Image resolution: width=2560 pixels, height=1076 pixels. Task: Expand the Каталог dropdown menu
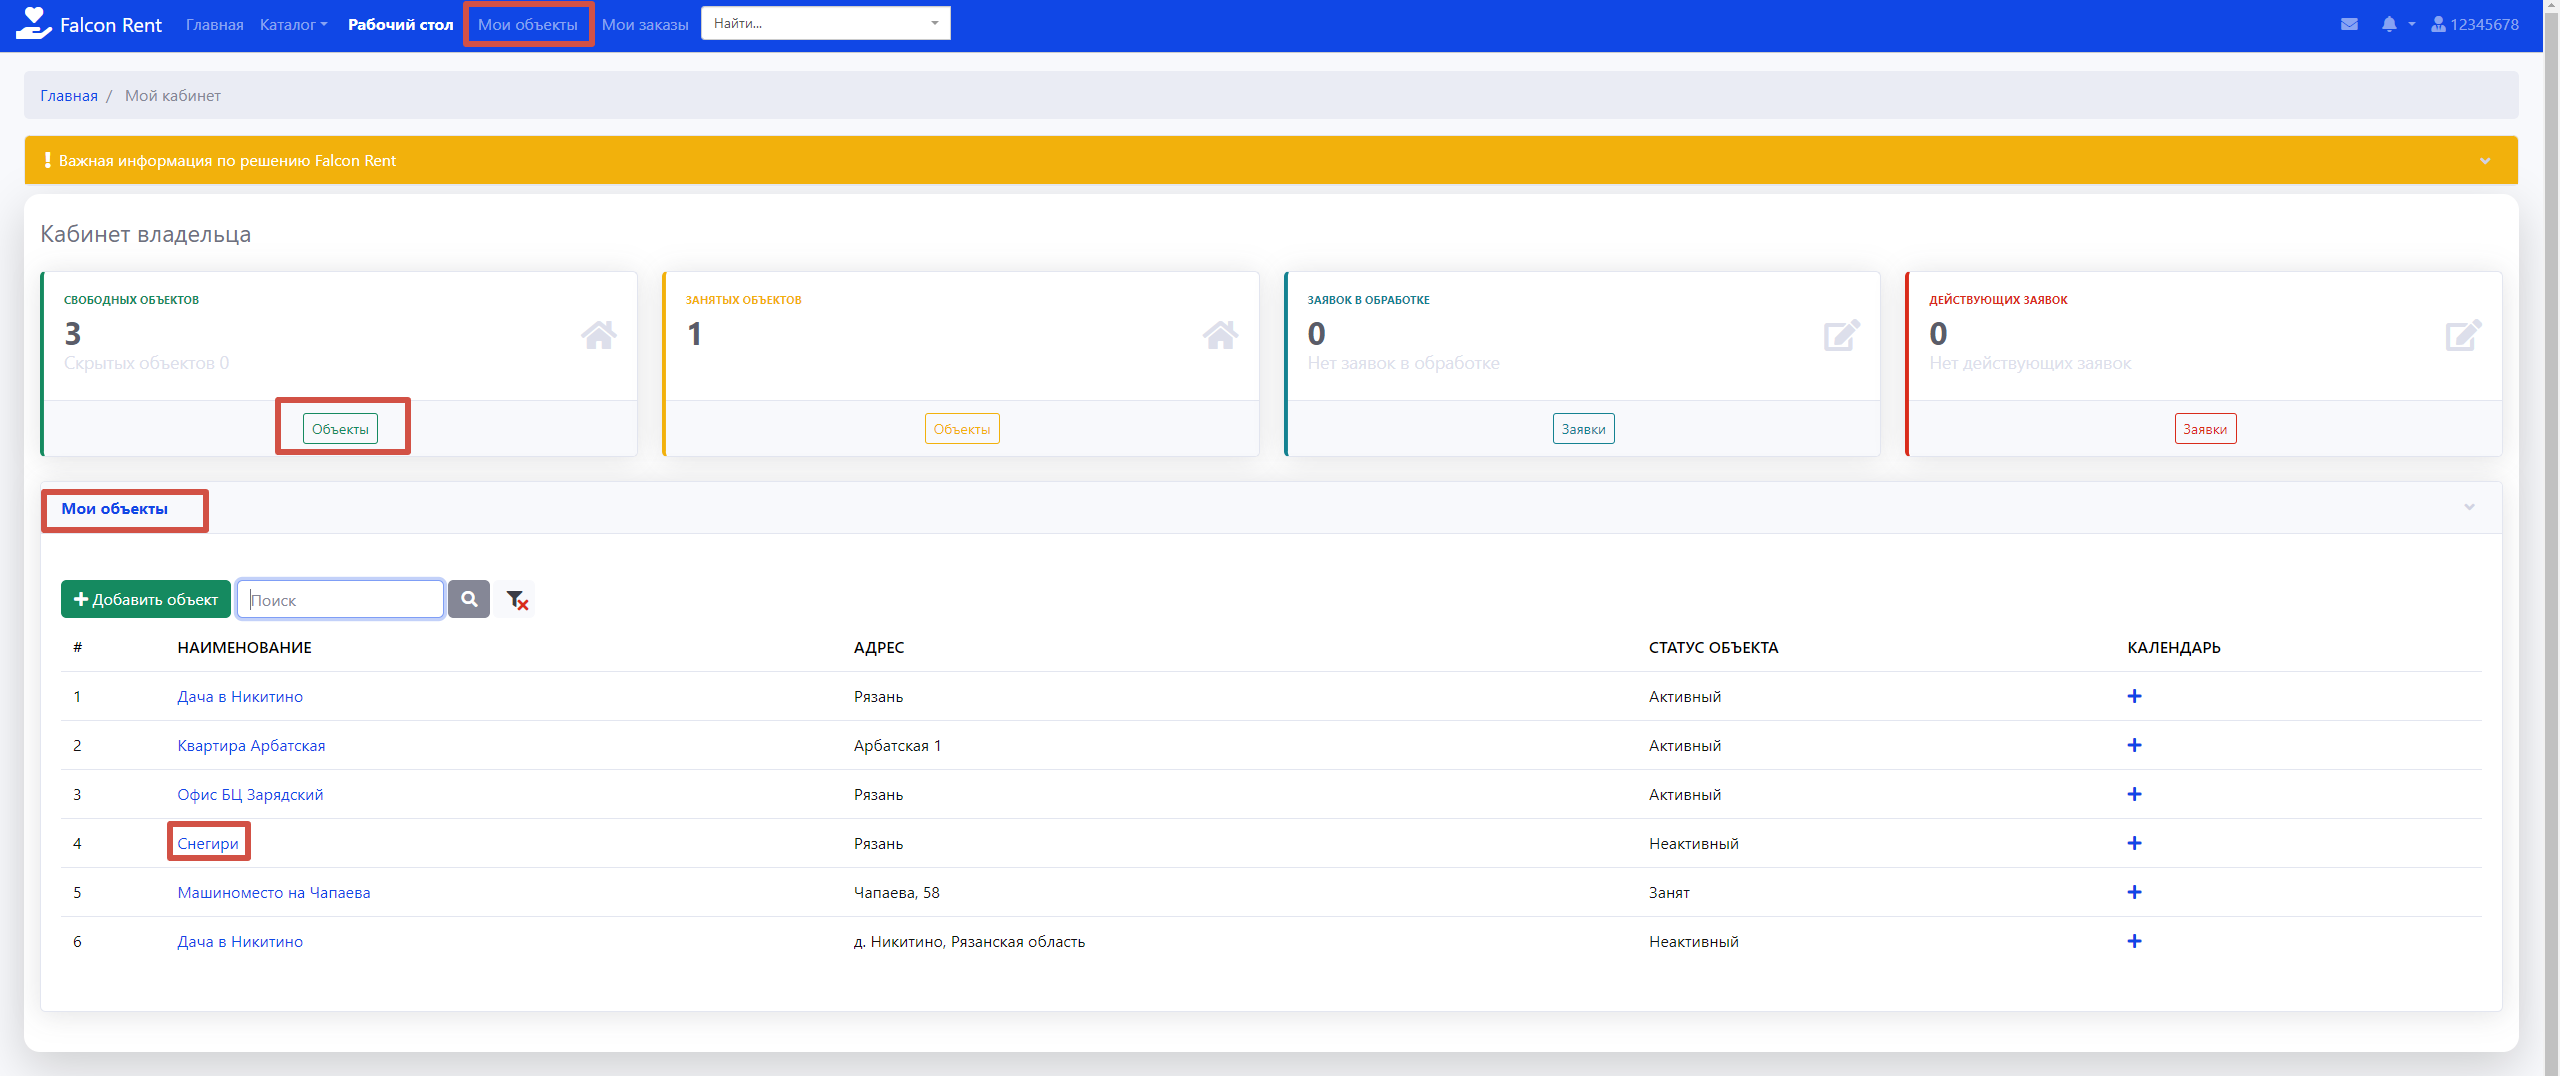pos(293,24)
